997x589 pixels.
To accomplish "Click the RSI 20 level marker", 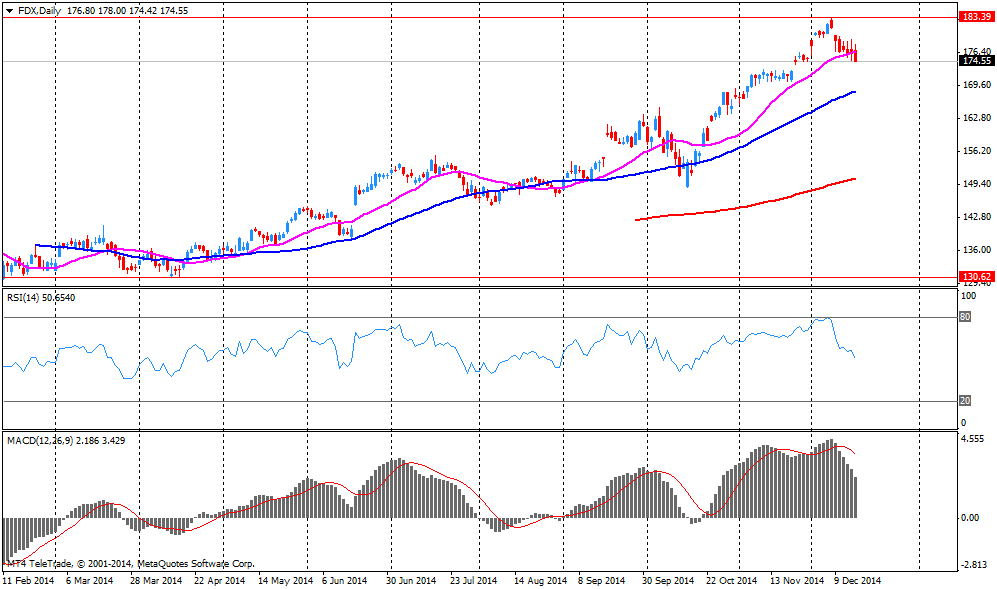I will click(x=965, y=401).
